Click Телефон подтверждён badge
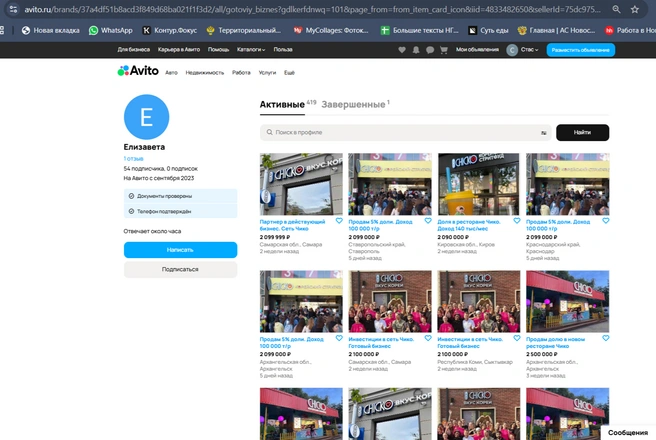 click(x=180, y=211)
